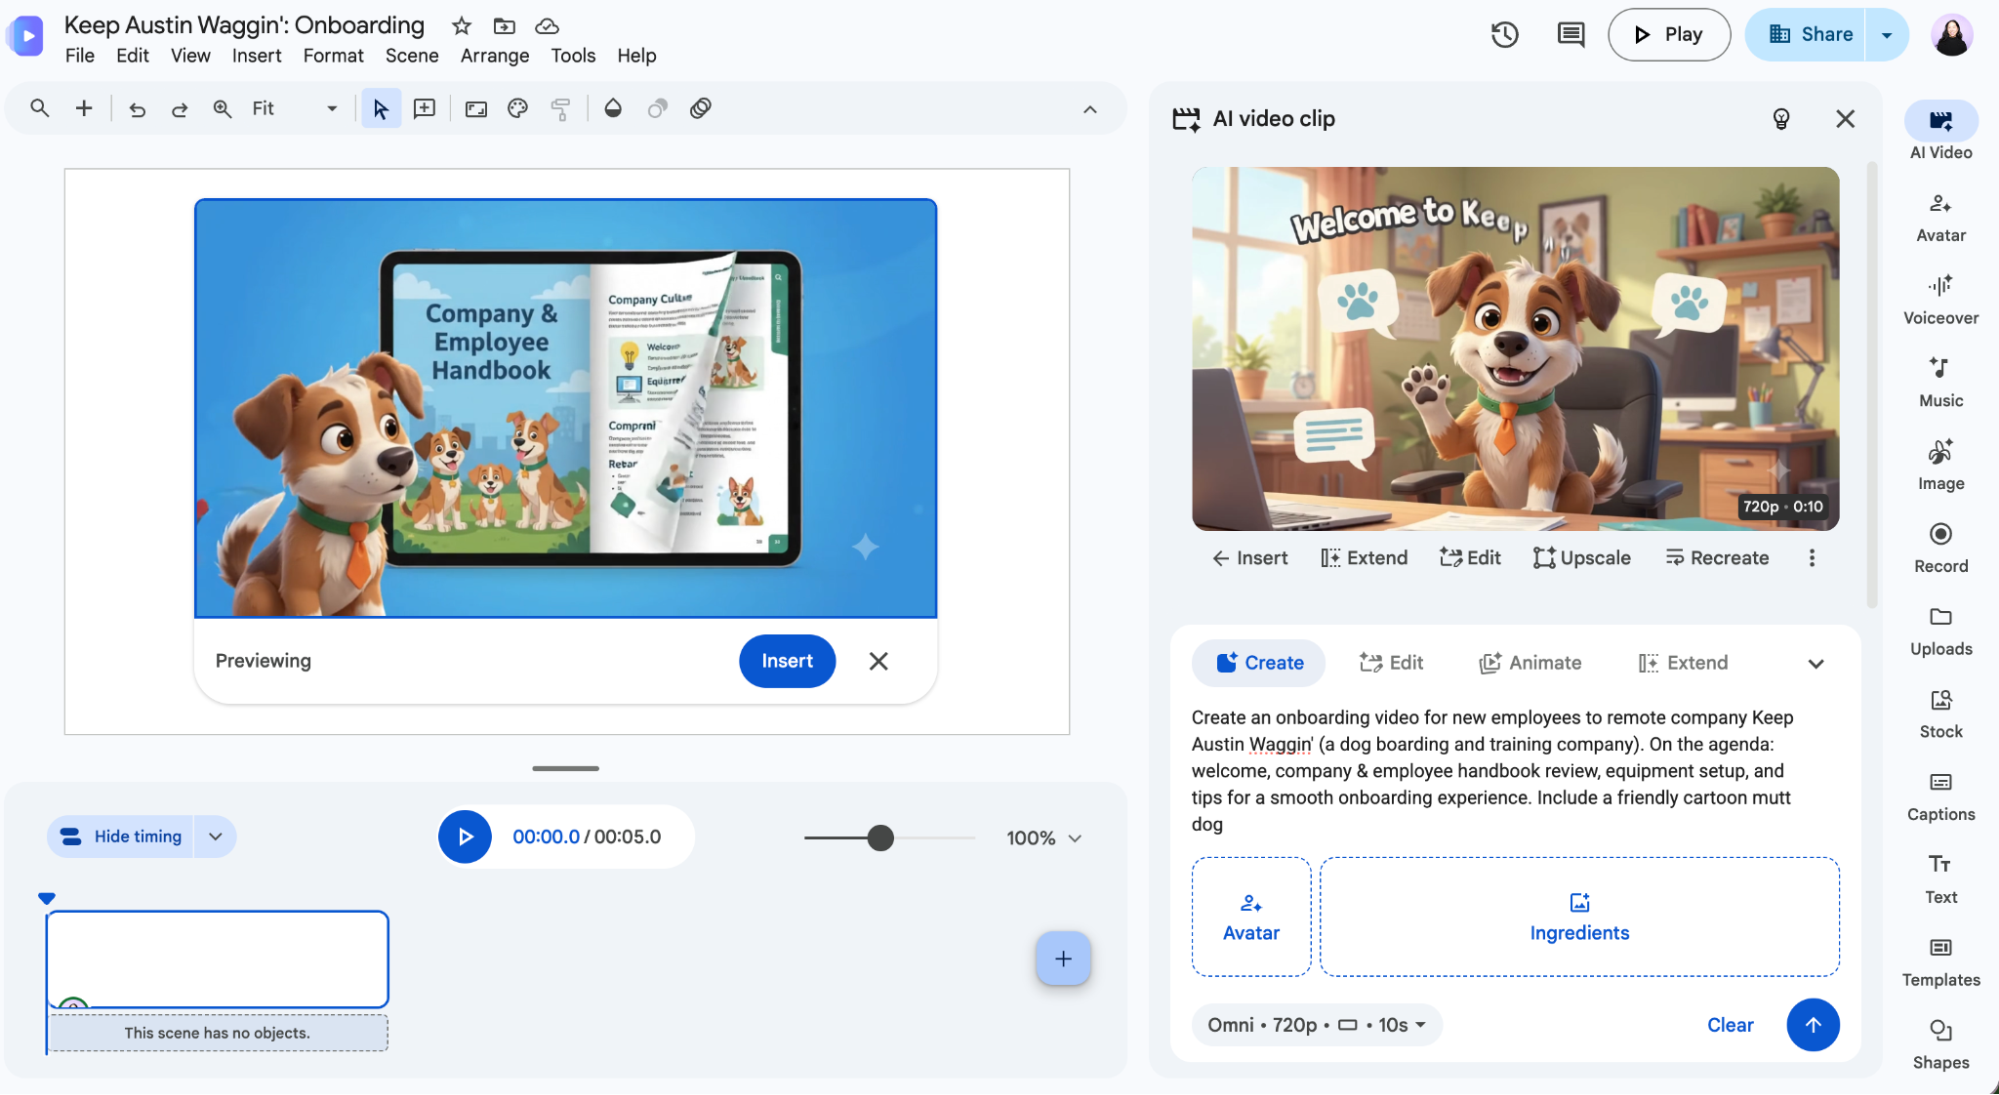
Task: Open the Captions sidebar tool
Action: (x=1940, y=797)
